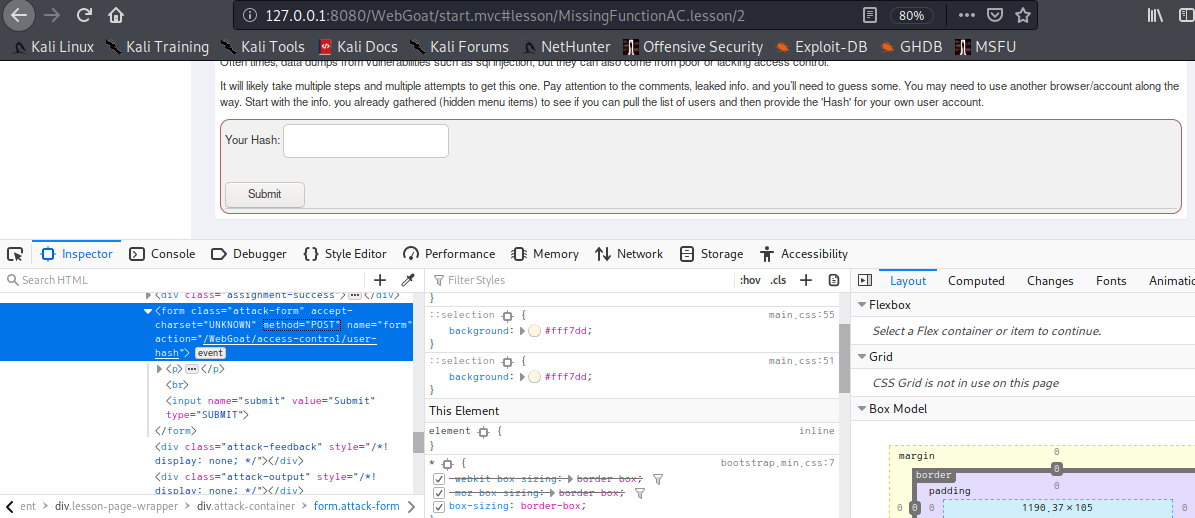
Task: Collapse the form attack-form node
Action: 149,311
